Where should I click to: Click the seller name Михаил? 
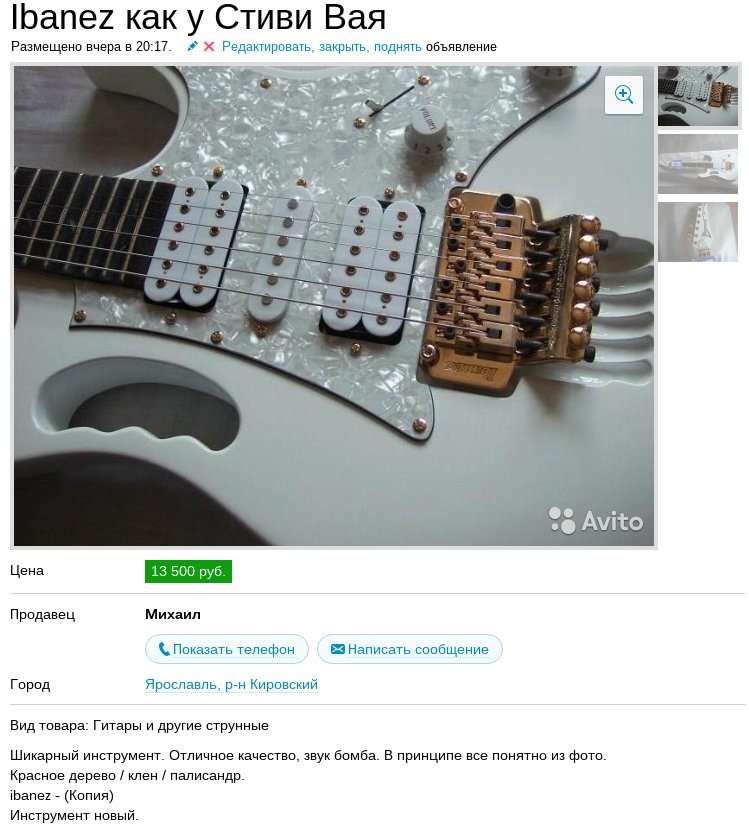pyautogui.click(x=173, y=615)
